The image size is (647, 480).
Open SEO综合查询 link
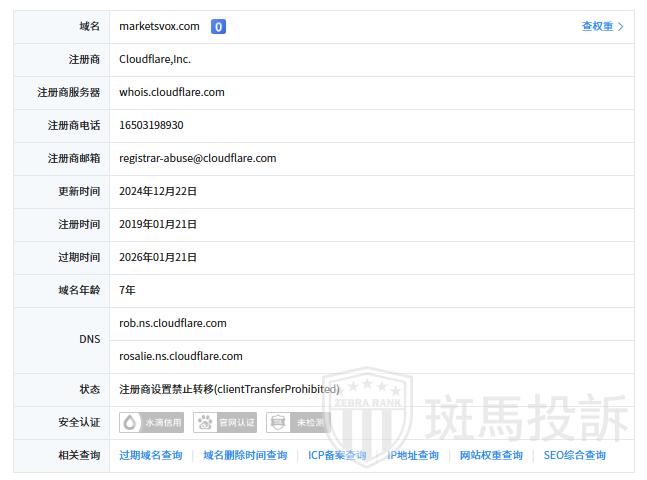coord(575,456)
